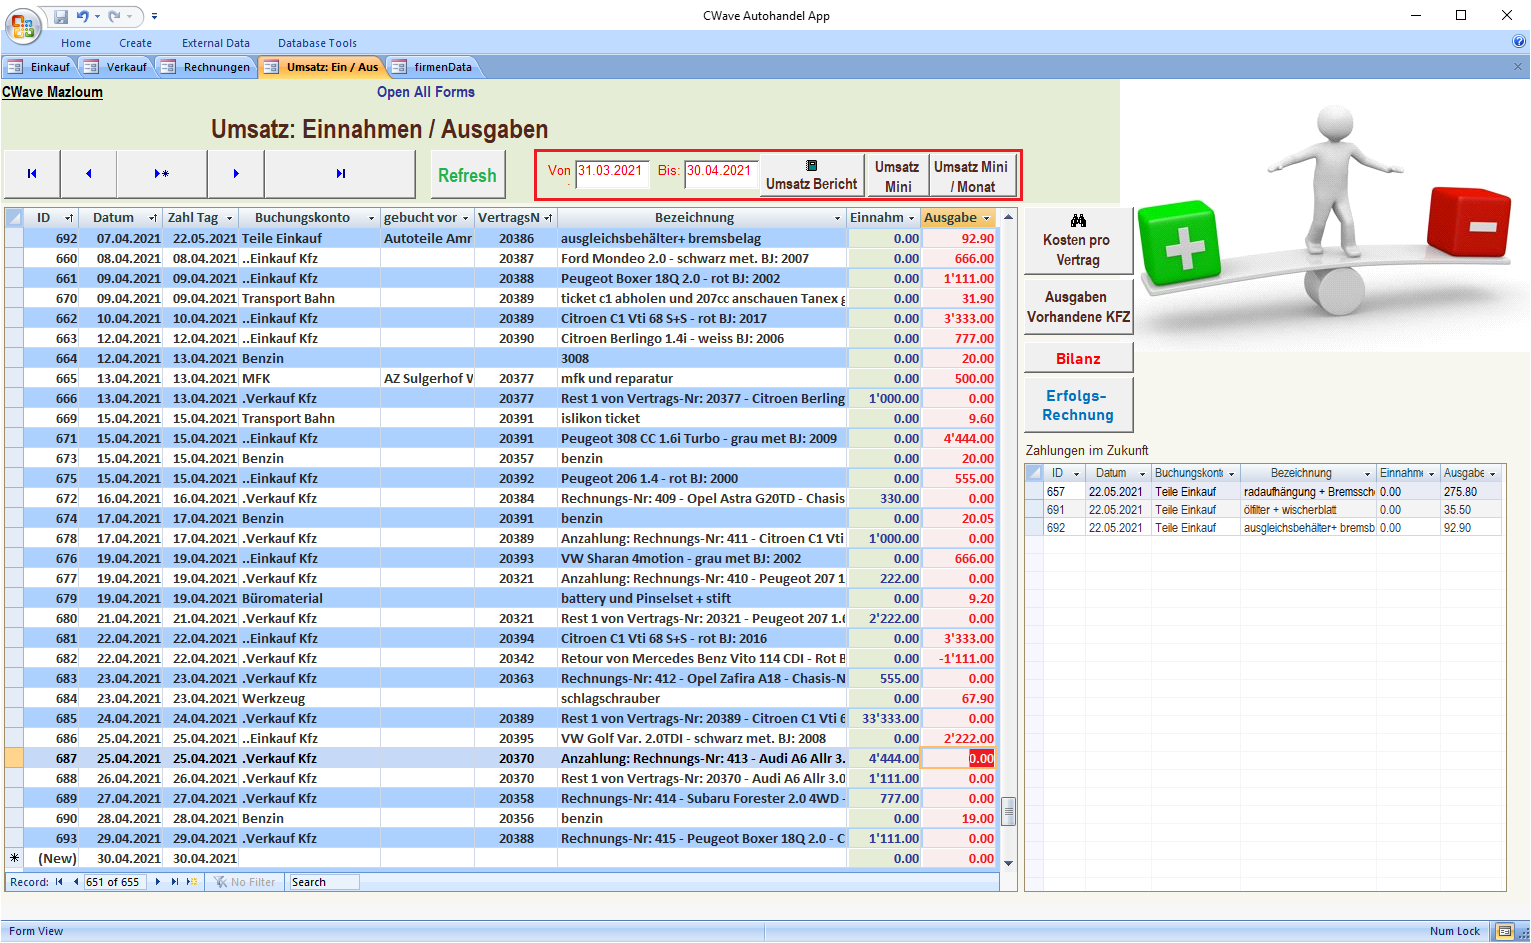
Task: Switch to the Rechnungen tab
Action: pos(207,67)
